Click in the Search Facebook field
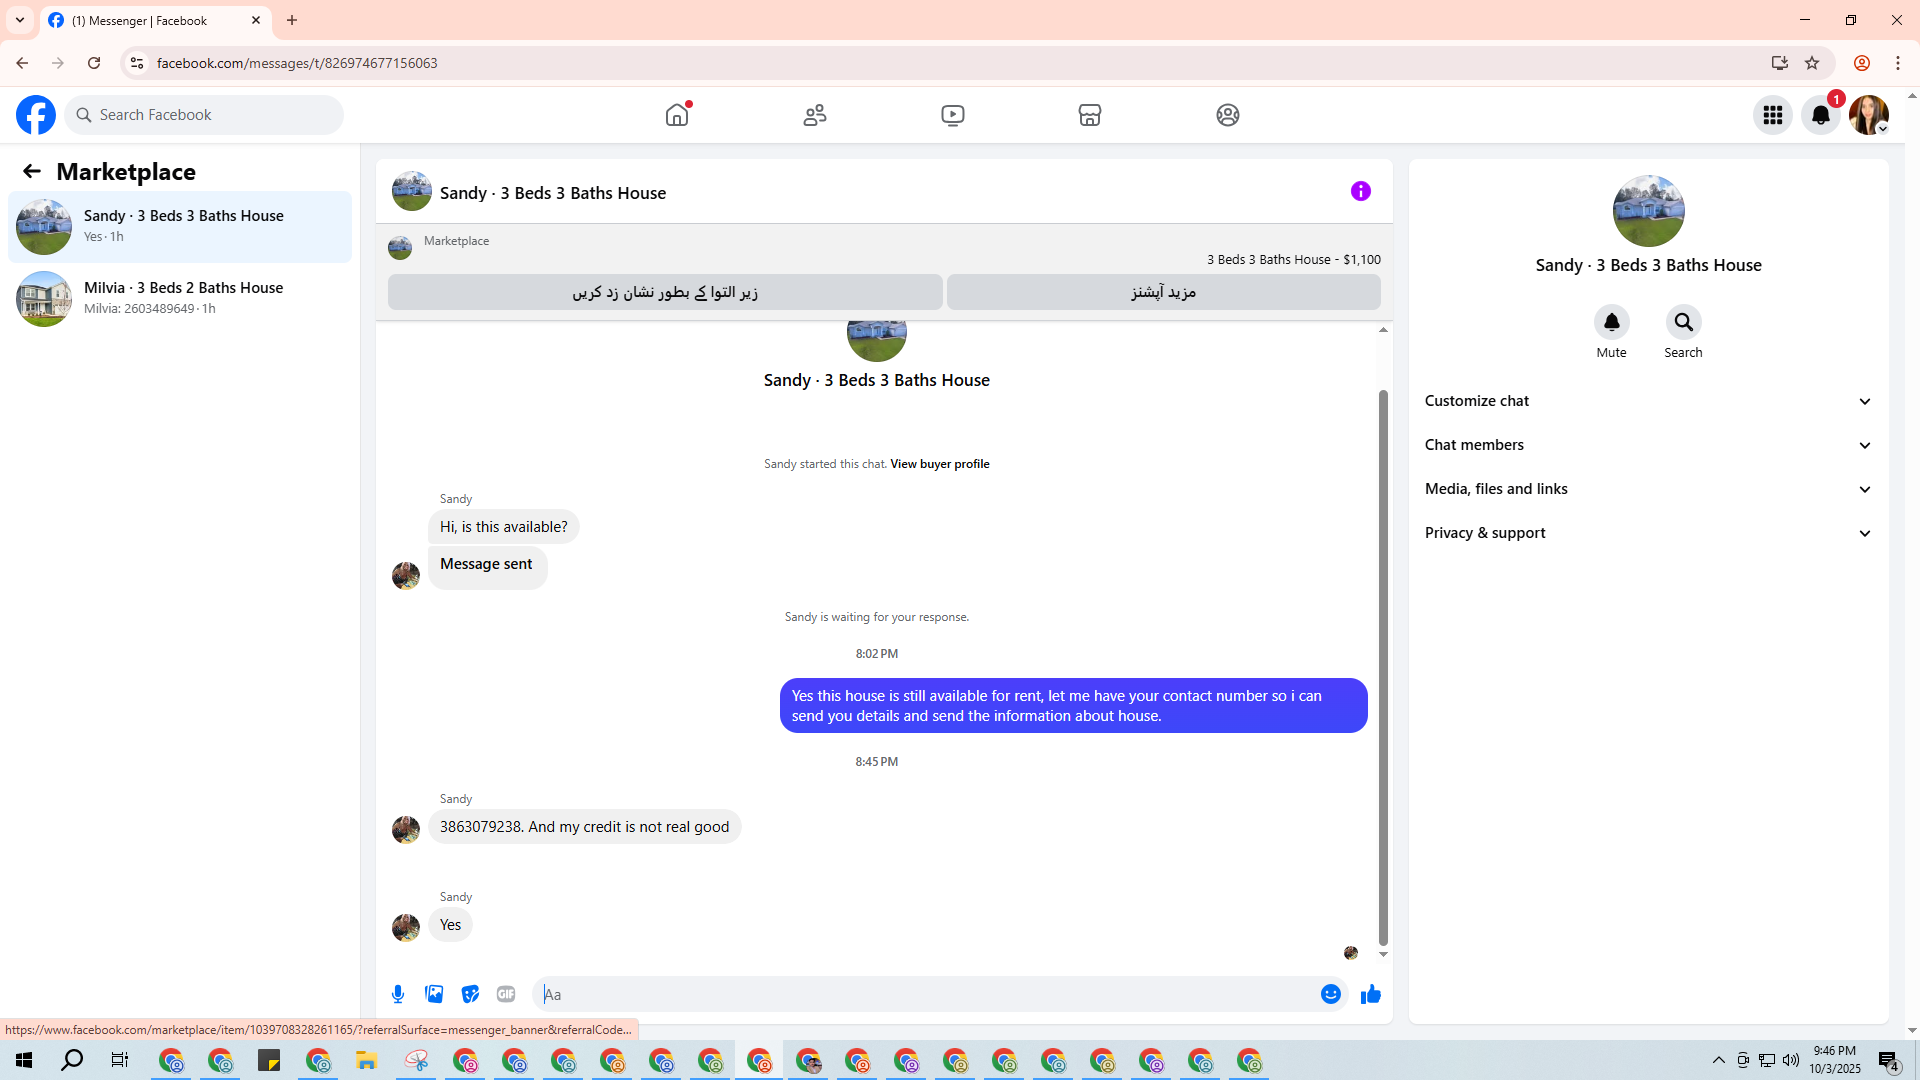Image resolution: width=1920 pixels, height=1080 pixels. click(x=204, y=115)
